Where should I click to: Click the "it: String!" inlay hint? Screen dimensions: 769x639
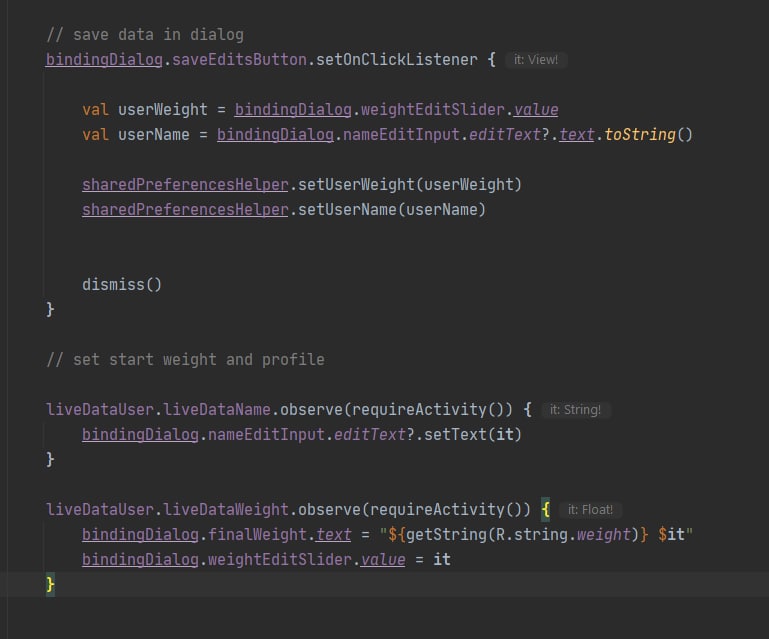tap(575, 410)
